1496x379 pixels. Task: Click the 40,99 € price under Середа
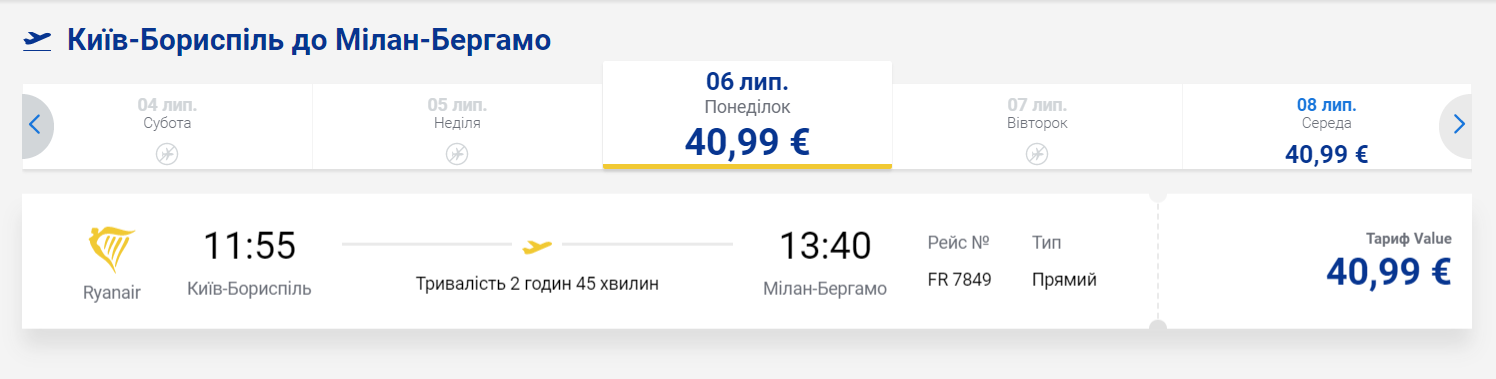click(1326, 154)
